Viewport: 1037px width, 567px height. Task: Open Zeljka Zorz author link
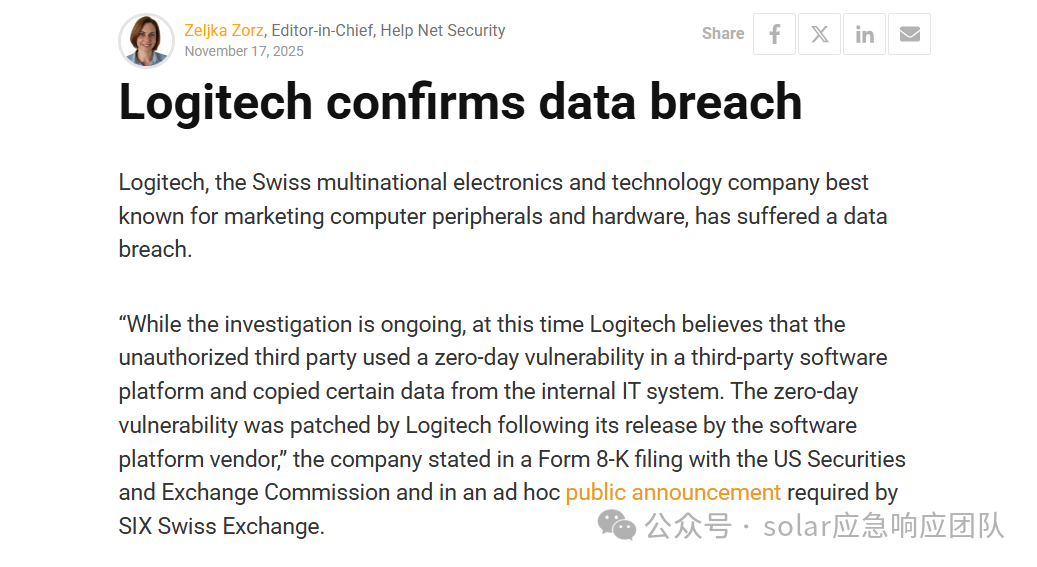click(x=224, y=30)
